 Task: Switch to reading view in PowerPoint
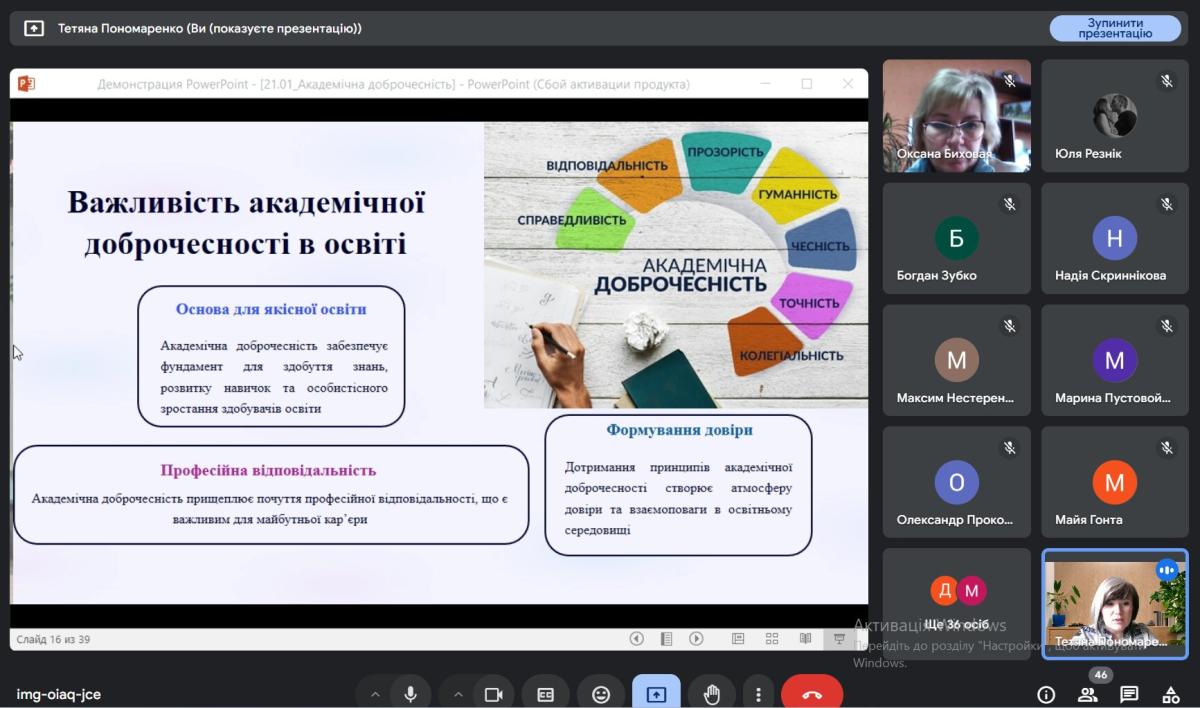coord(805,639)
